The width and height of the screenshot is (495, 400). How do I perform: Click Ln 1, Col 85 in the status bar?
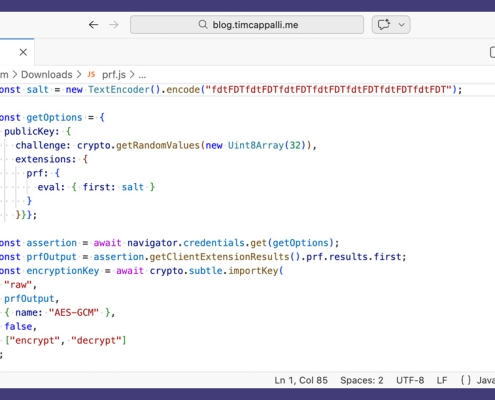pos(301,380)
